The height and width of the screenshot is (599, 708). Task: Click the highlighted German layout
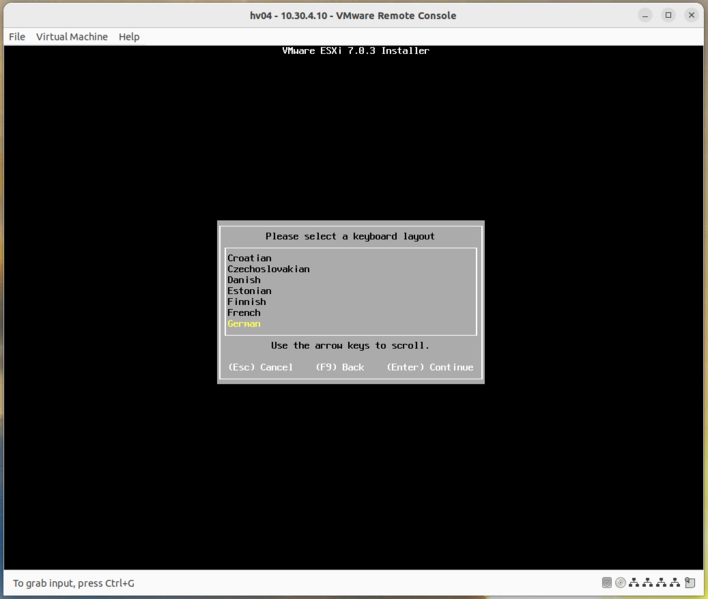[x=243, y=324]
